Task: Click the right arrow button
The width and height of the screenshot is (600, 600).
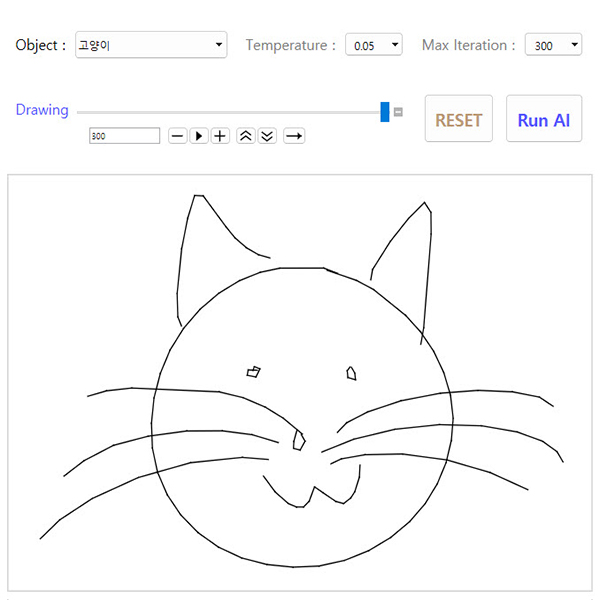Action: 294,136
